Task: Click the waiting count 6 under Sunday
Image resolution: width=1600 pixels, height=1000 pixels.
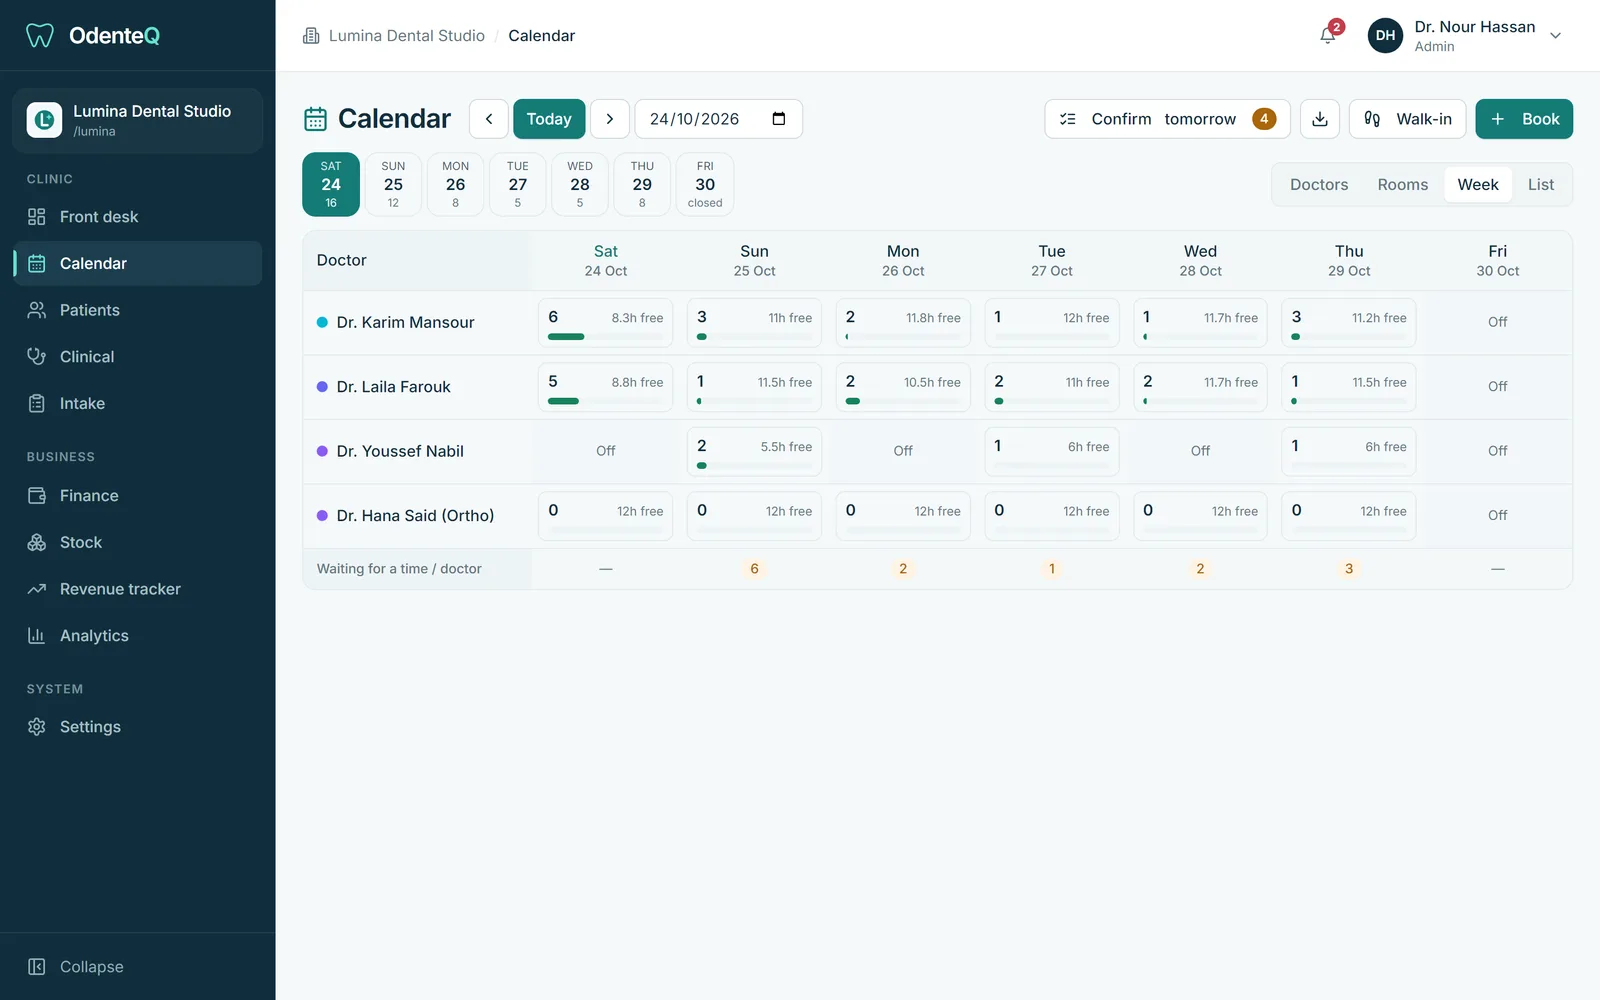Action: tap(755, 569)
